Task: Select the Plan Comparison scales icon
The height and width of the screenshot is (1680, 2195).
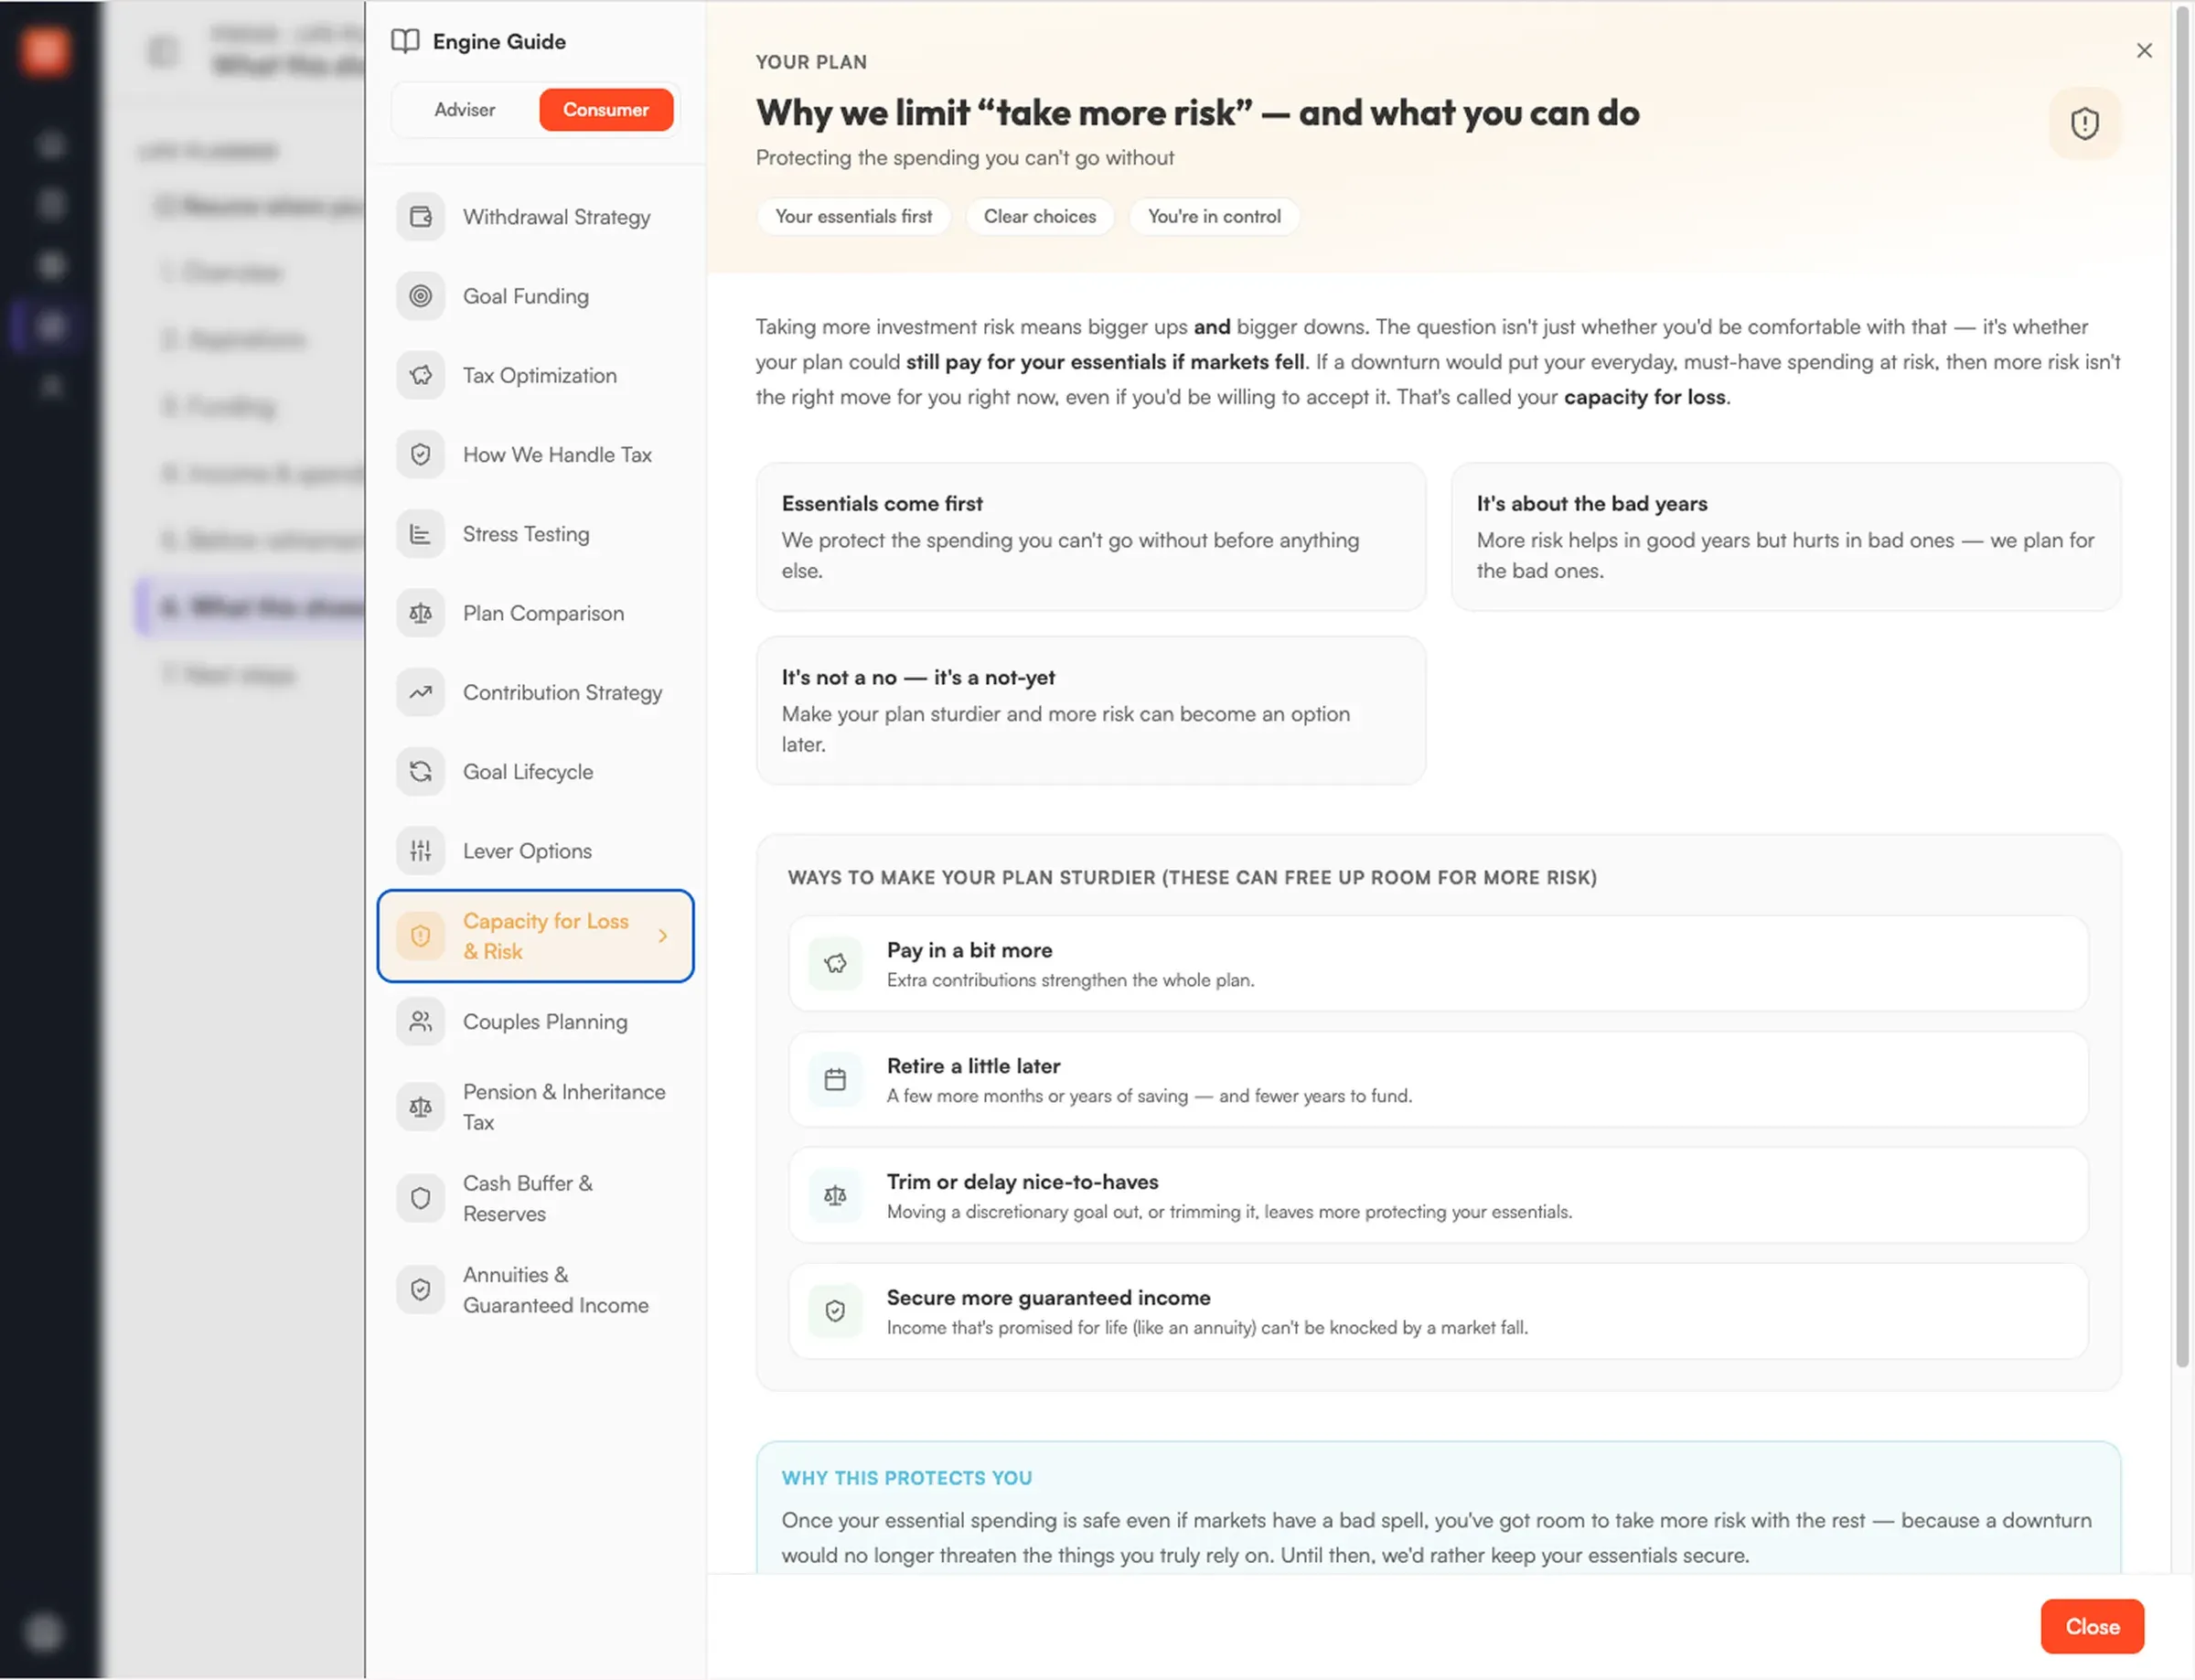Action: (420, 613)
